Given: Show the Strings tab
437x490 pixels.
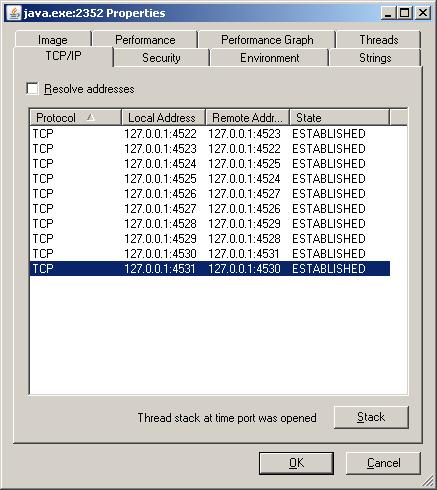Looking at the screenshot, I should [375, 58].
